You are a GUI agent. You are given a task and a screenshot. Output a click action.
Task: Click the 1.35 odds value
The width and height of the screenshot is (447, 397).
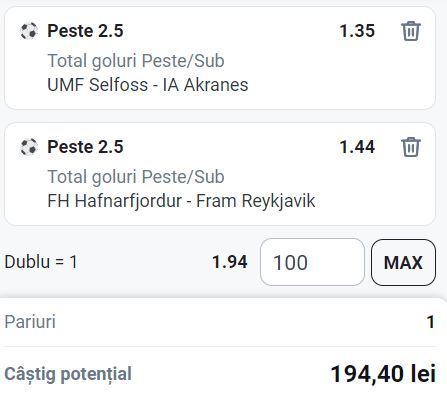point(357,31)
